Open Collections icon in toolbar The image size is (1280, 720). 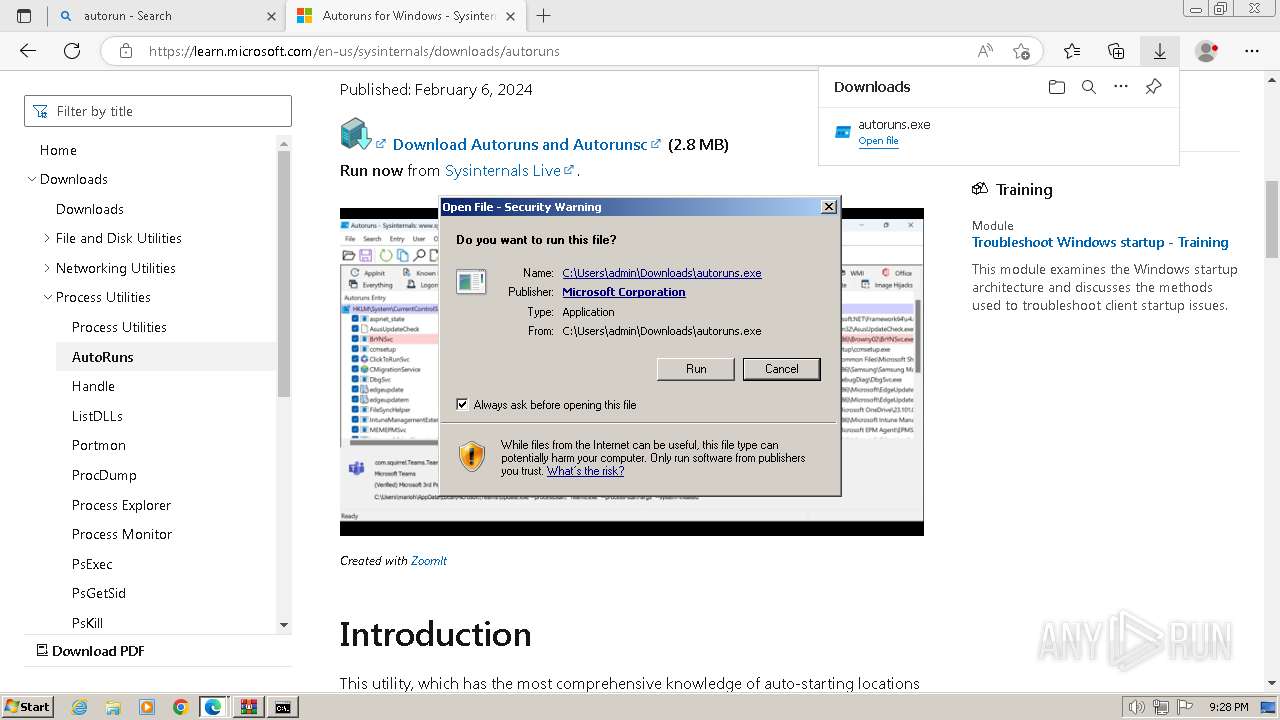[x=1116, y=51]
